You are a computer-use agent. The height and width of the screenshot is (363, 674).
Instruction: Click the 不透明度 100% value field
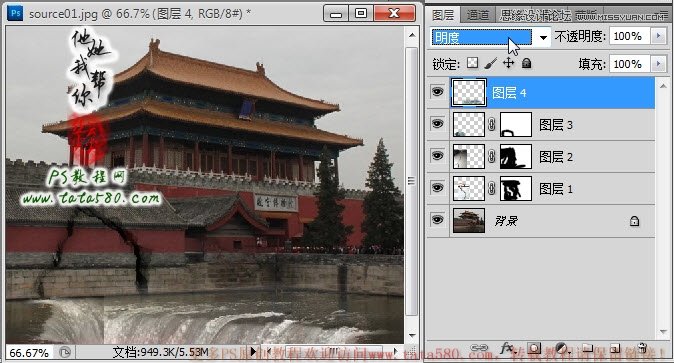point(631,36)
